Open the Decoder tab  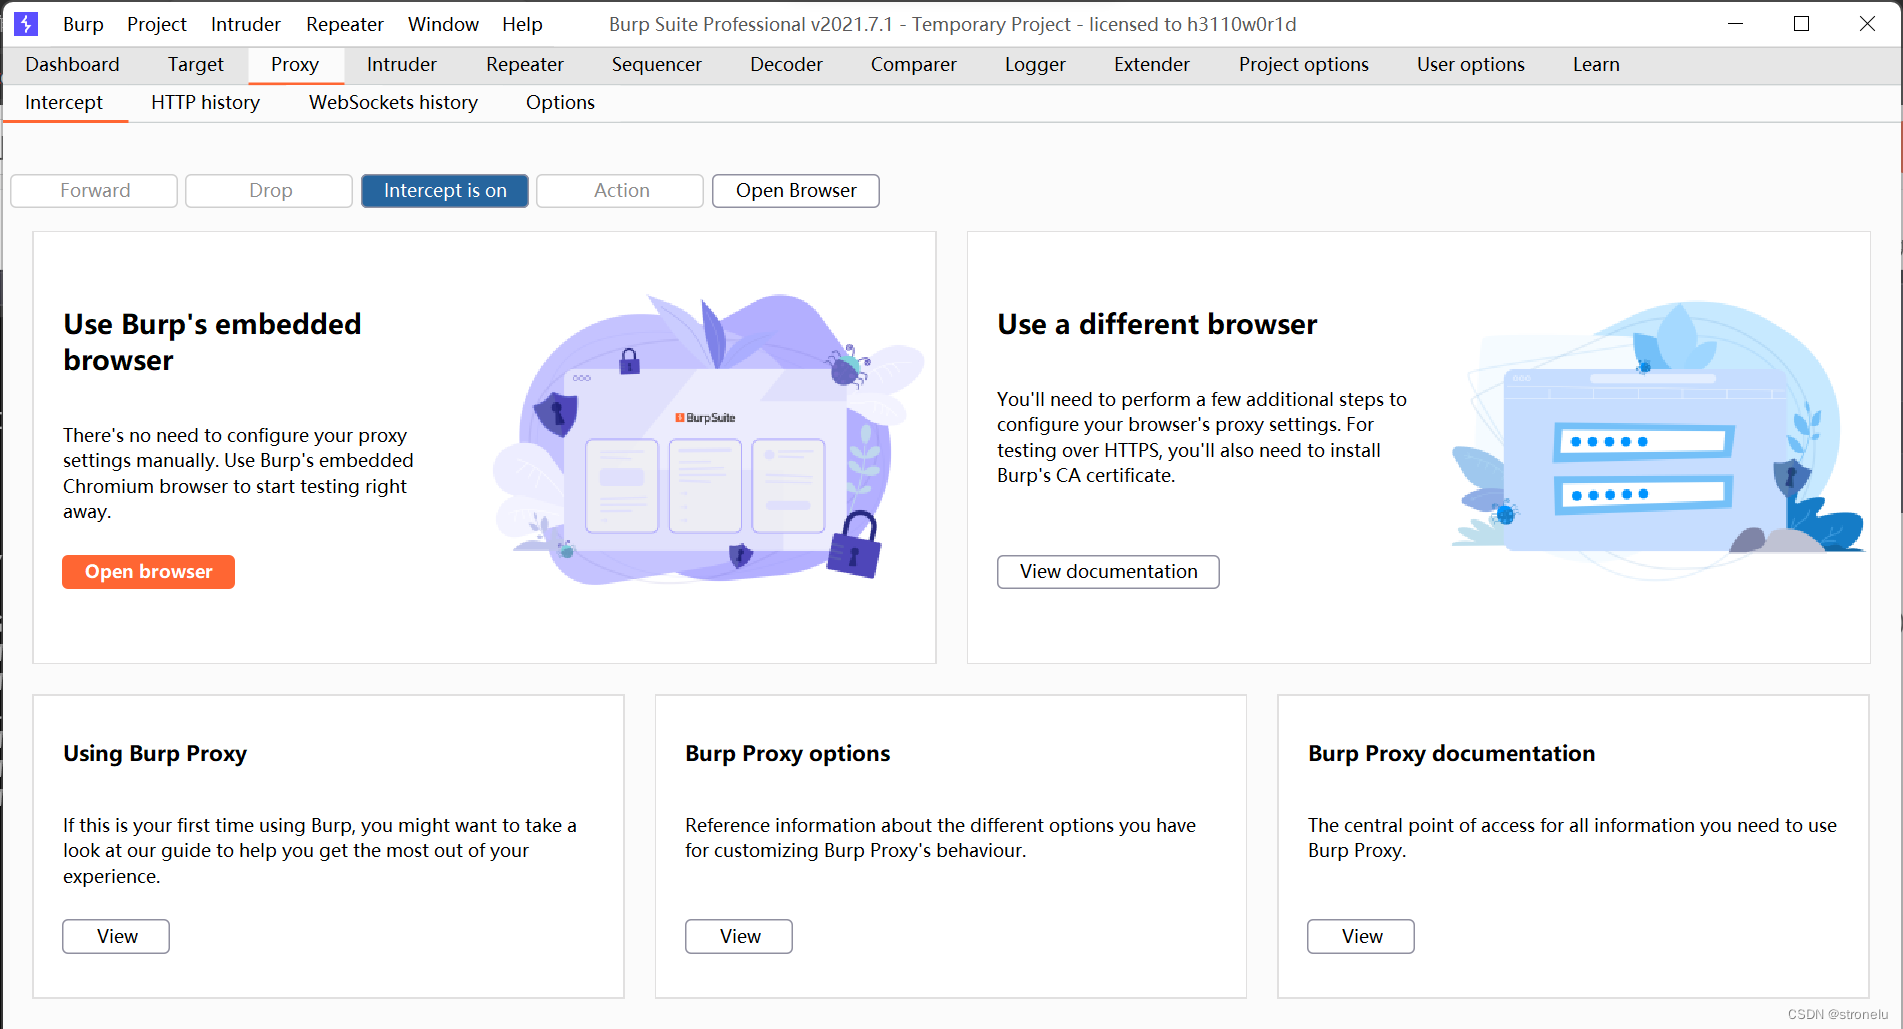(787, 65)
